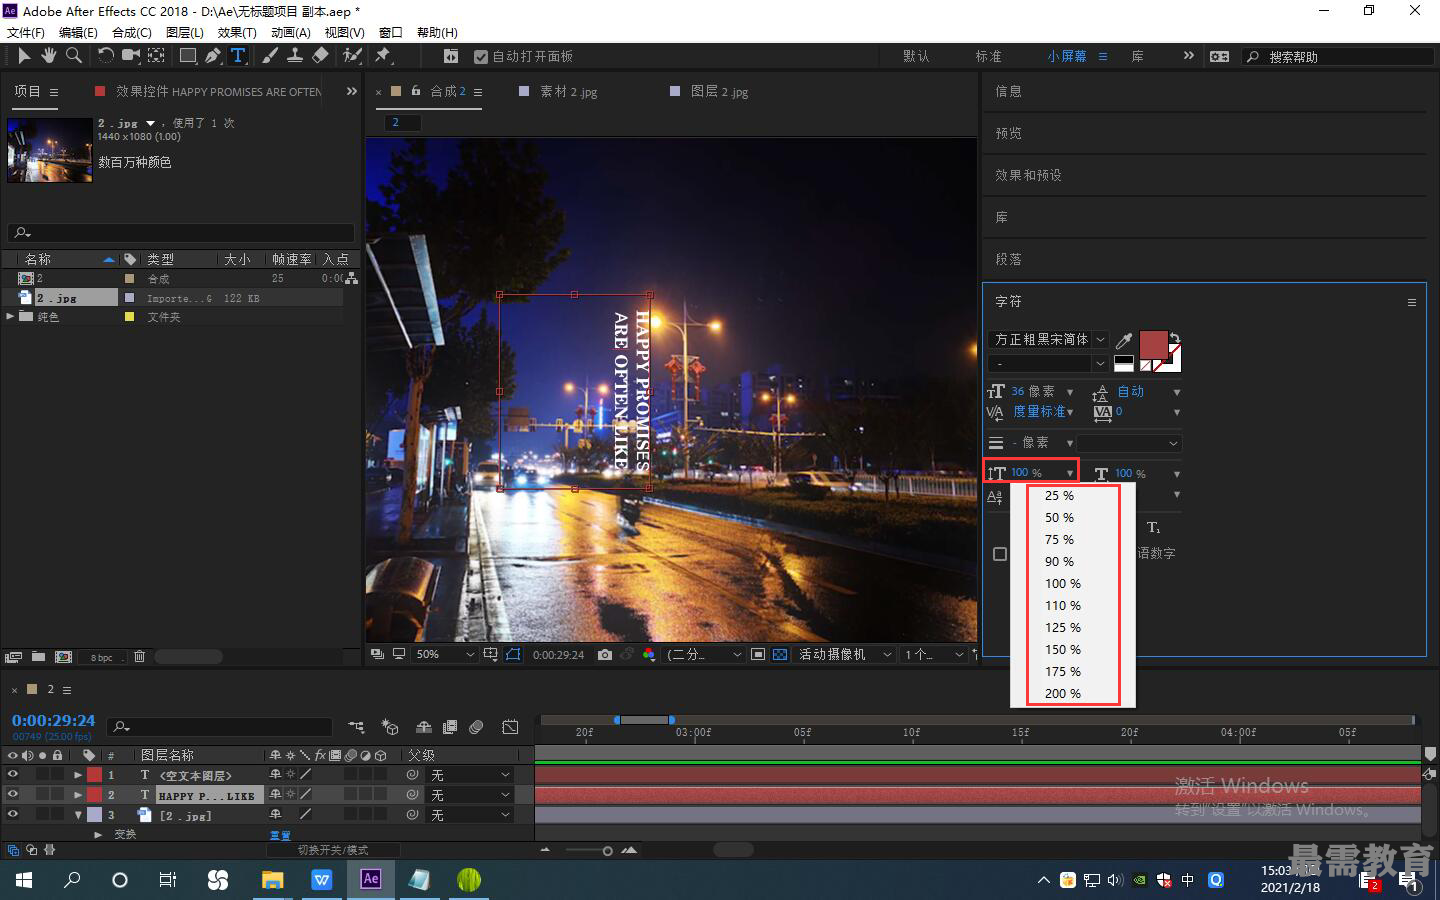
Task: Click the eyedropper in Character panel
Action: click(1124, 340)
